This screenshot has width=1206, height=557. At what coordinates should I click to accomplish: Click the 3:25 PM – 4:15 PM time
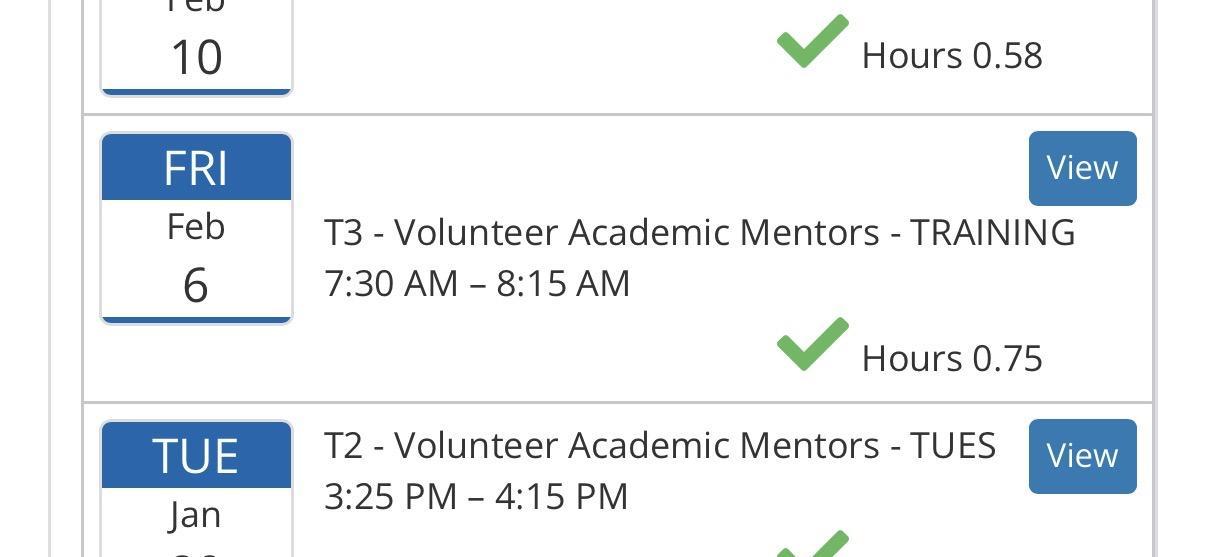[x=476, y=497]
